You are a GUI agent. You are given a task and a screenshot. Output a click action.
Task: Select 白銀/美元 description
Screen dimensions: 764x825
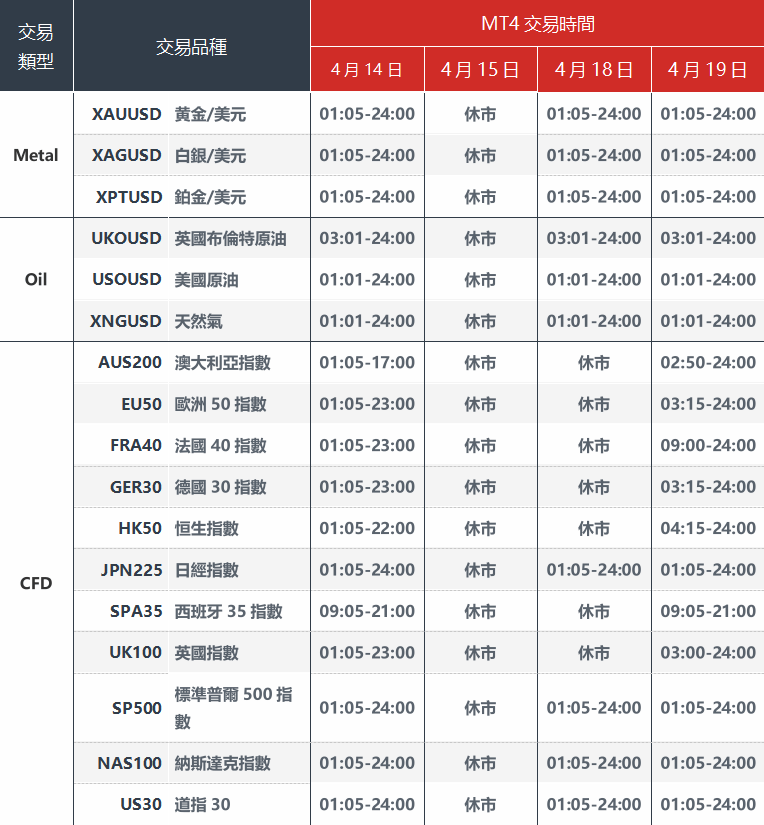point(210,155)
